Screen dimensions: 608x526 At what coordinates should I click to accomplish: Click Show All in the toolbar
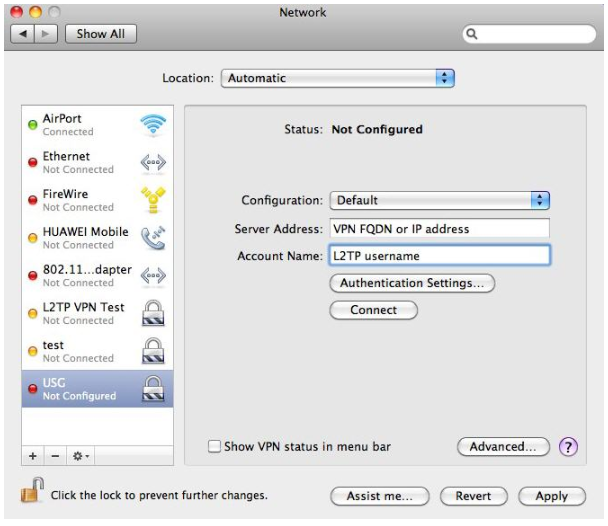click(x=101, y=34)
